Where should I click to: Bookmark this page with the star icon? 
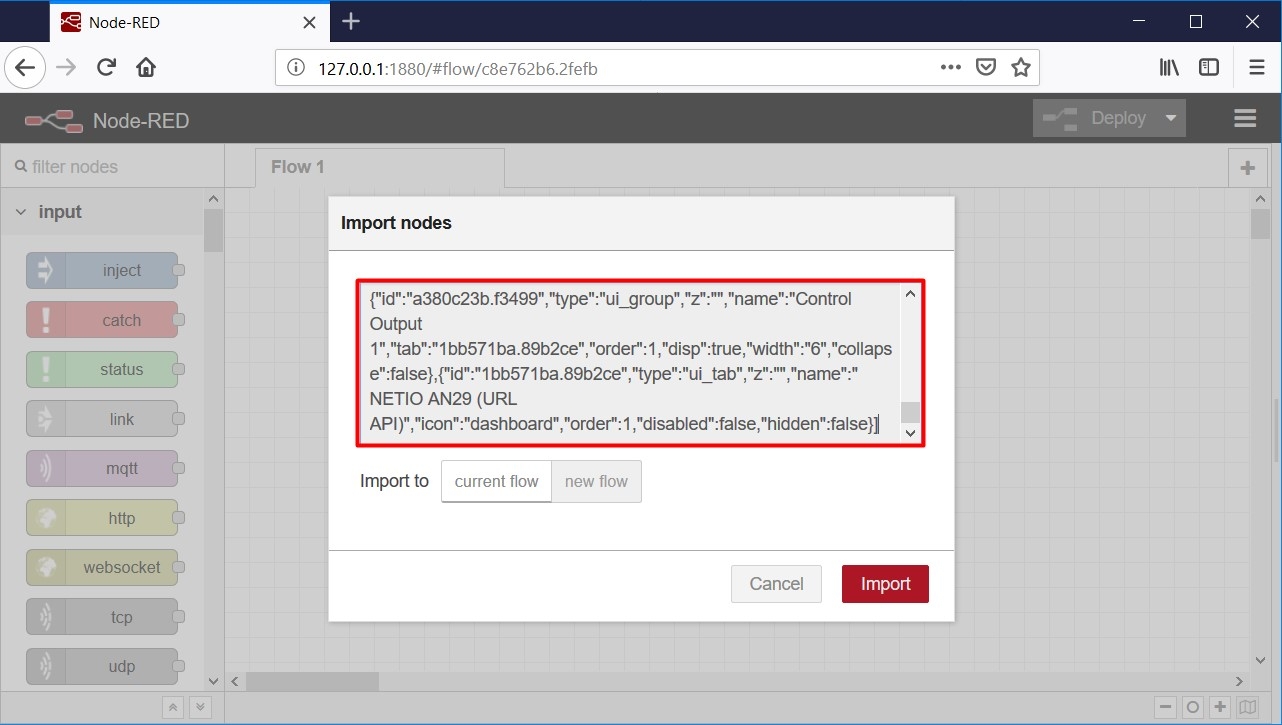click(1020, 68)
